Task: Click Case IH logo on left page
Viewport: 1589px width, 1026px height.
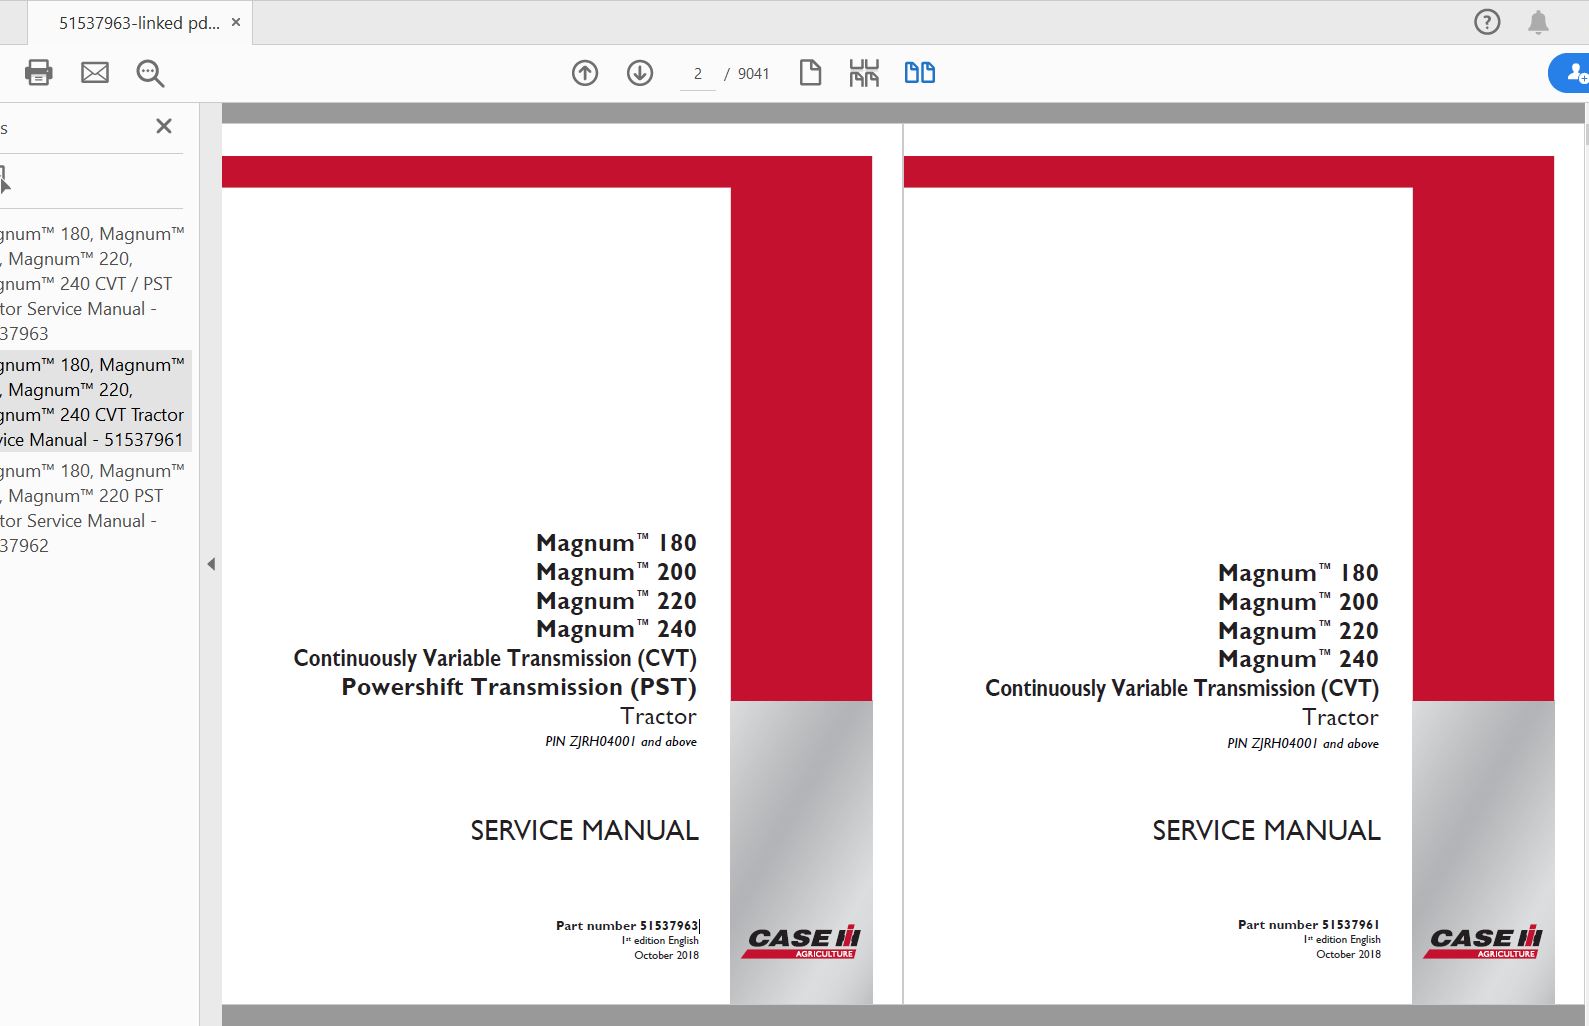Action: click(801, 941)
